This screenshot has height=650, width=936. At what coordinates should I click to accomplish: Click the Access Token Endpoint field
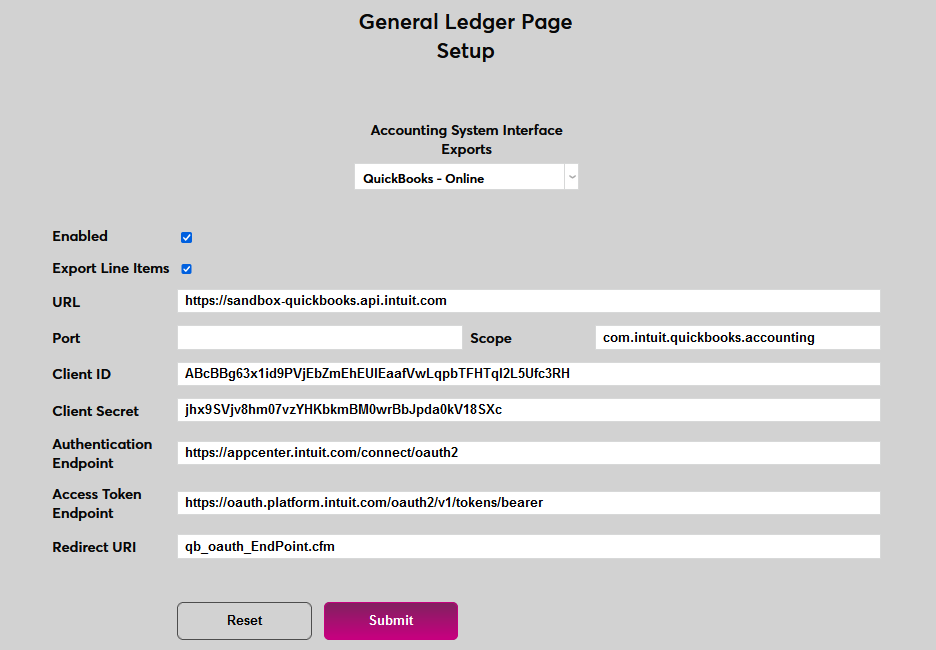[529, 503]
